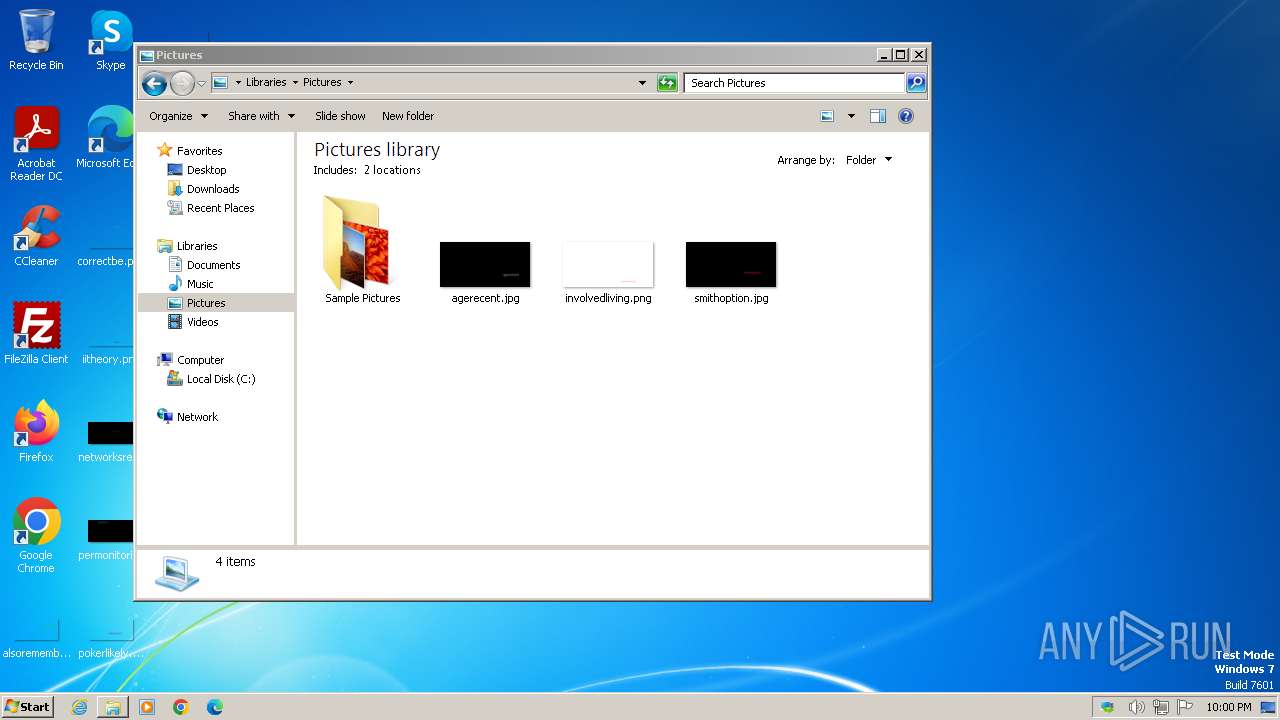Select Documents library in navigation pane

point(213,265)
